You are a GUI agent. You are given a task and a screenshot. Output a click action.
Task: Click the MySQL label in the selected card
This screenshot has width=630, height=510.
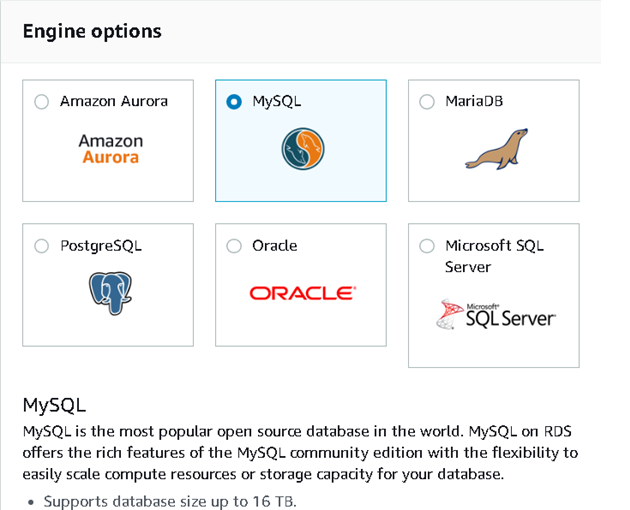click(276, 101)
